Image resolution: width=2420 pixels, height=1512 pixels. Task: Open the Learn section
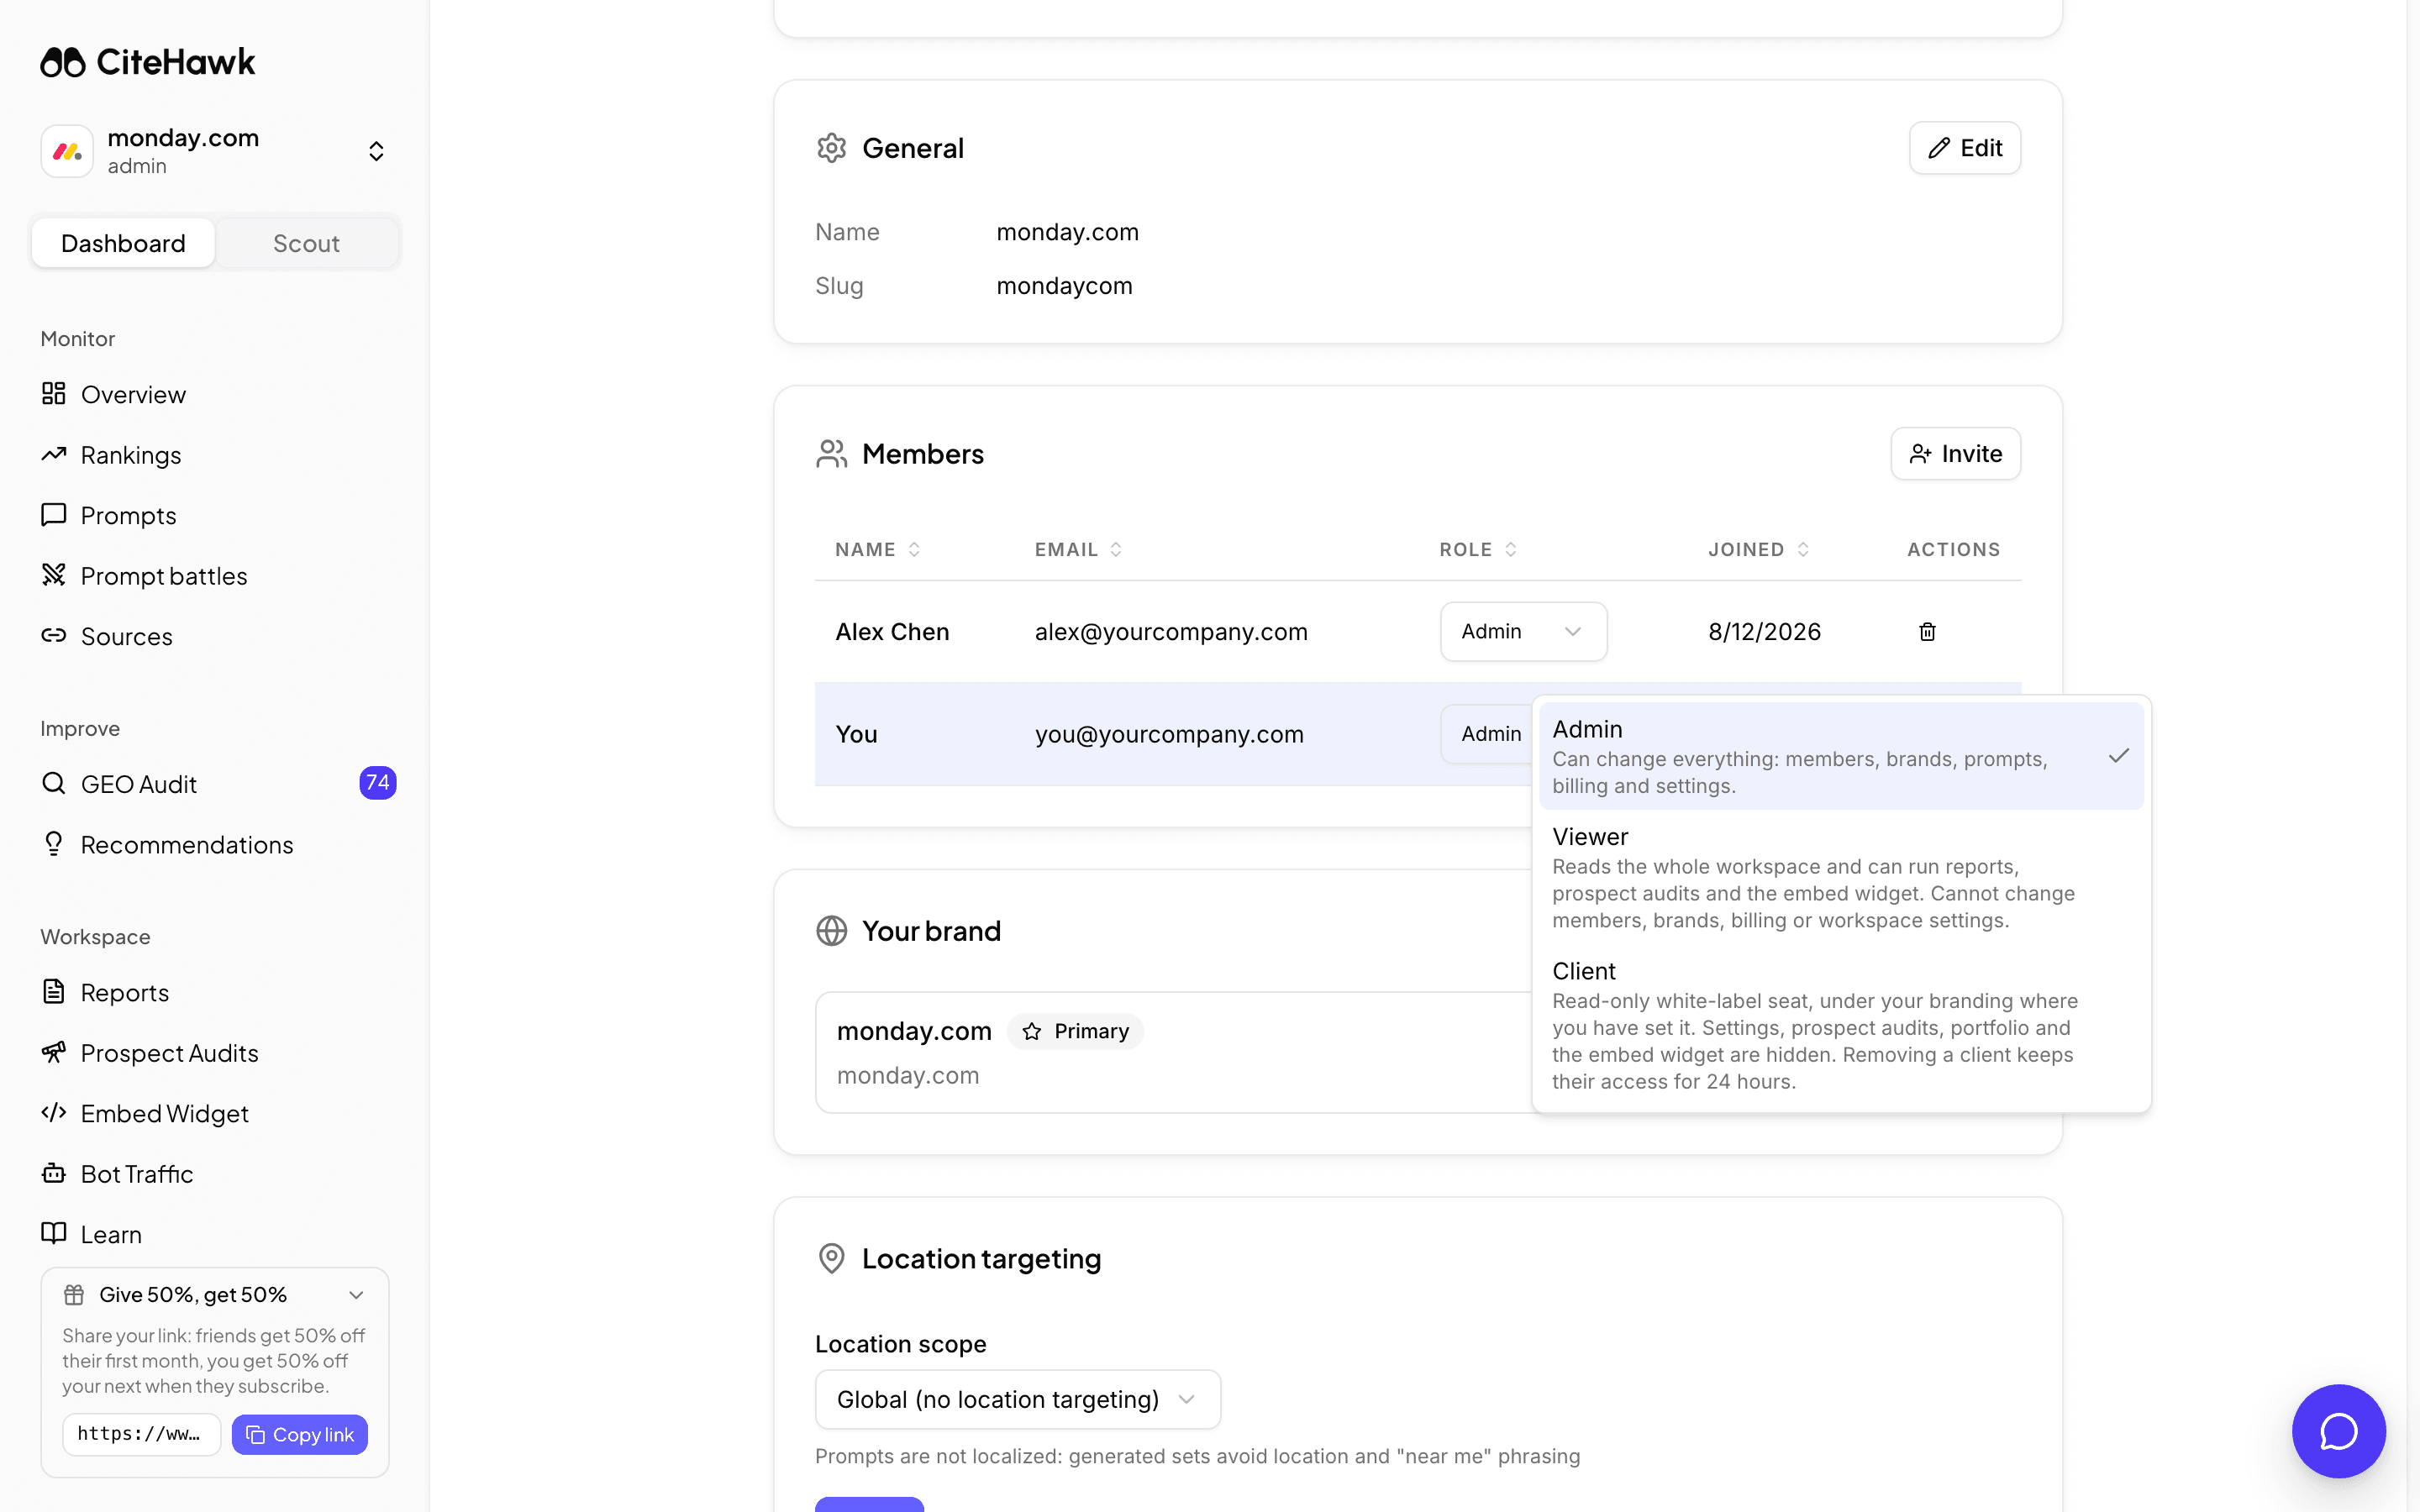[110, 1234]
